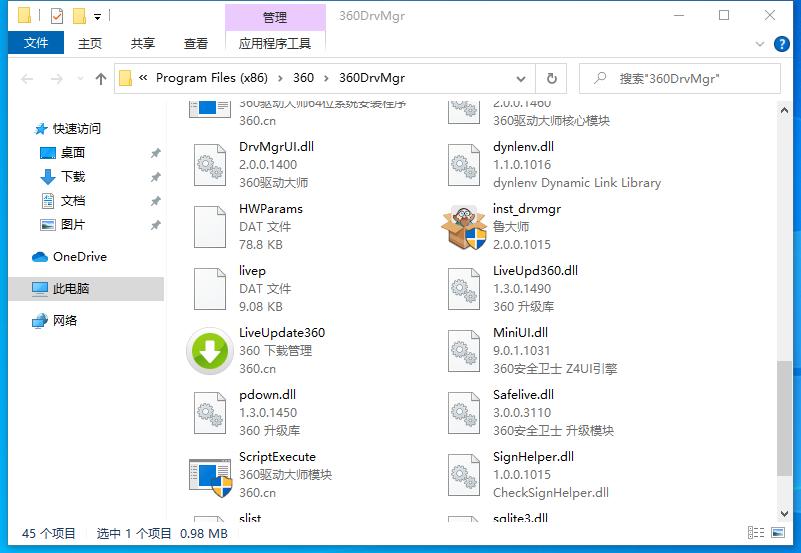Click the OneDrive cloud icon
Screen dimensions: 801x553
coord(40,257)
